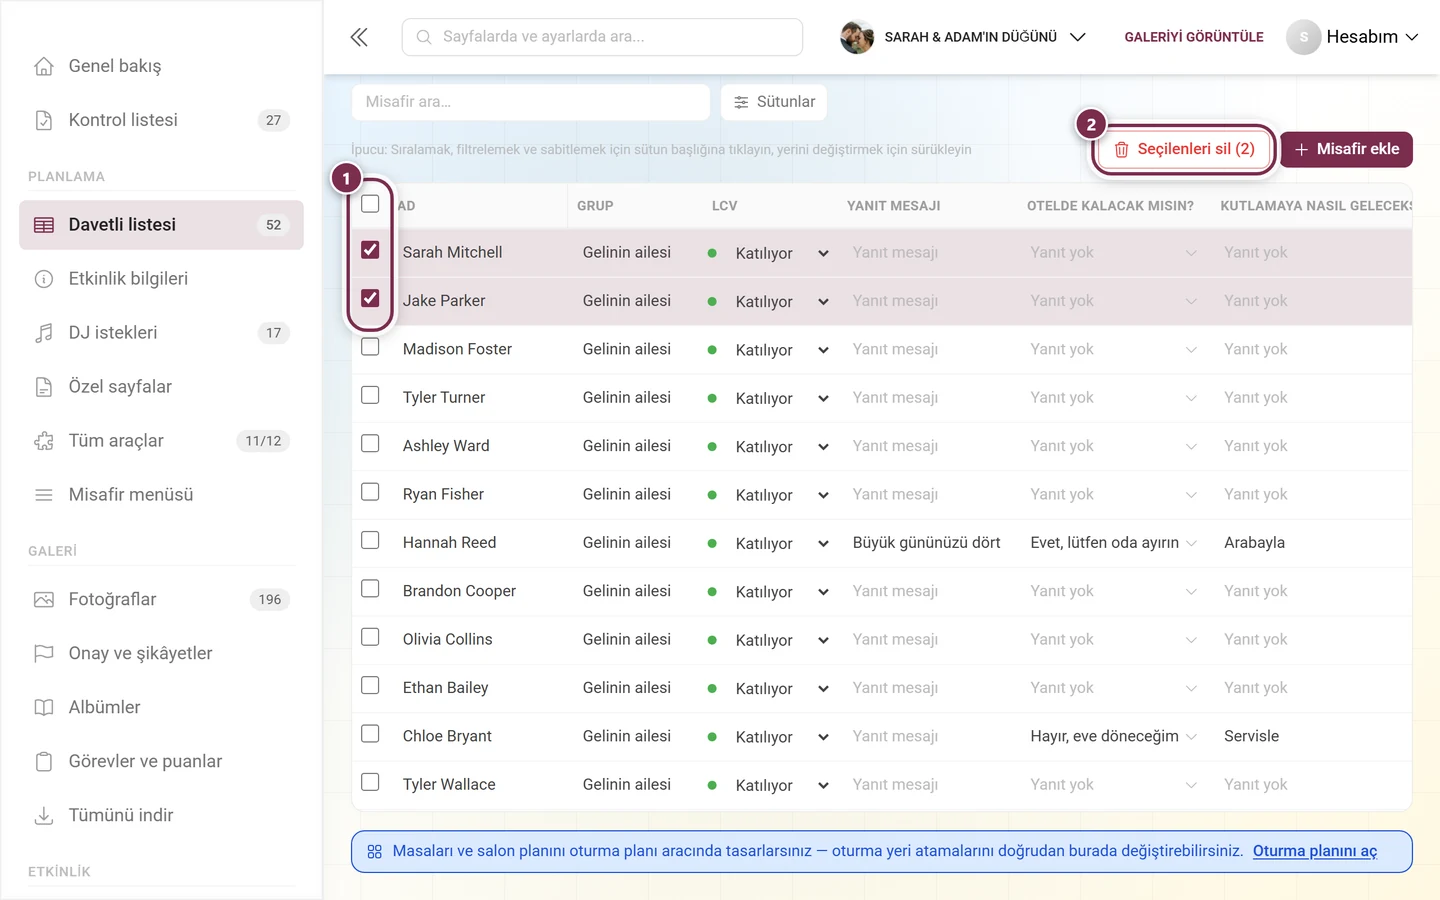Click GALERİYİ GÖRÜNTÜLE link
Image resolution: width=1440 pixels, height=900 pixels.
pos(1194,37)
